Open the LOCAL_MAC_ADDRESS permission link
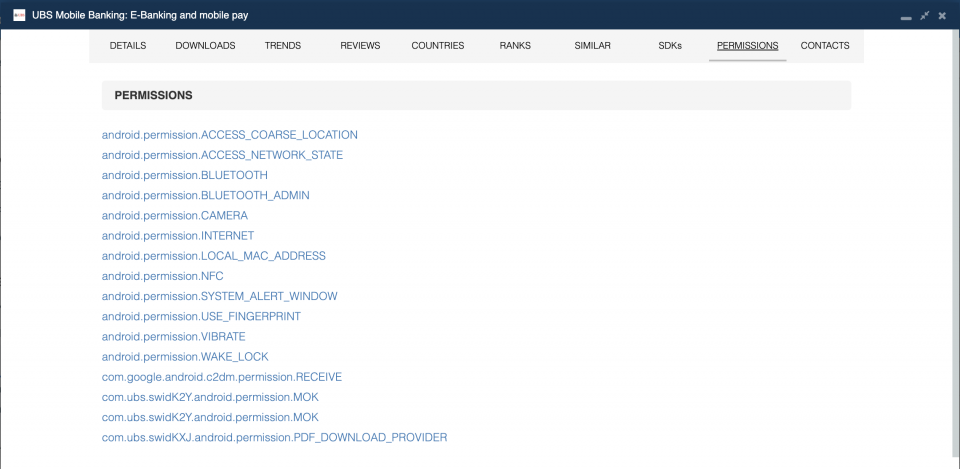960x469 pixels. [214, 256]
